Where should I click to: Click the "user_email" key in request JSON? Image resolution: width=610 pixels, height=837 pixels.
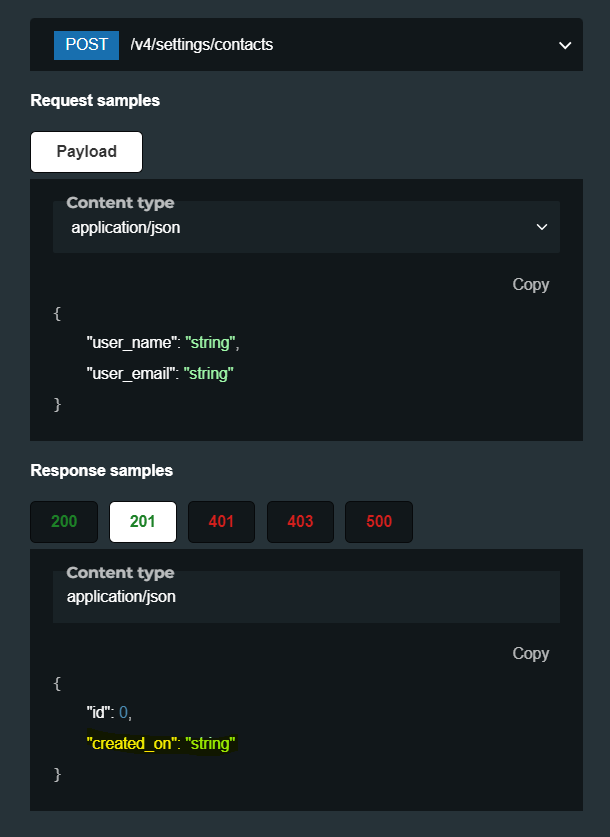tap(134, 374)
